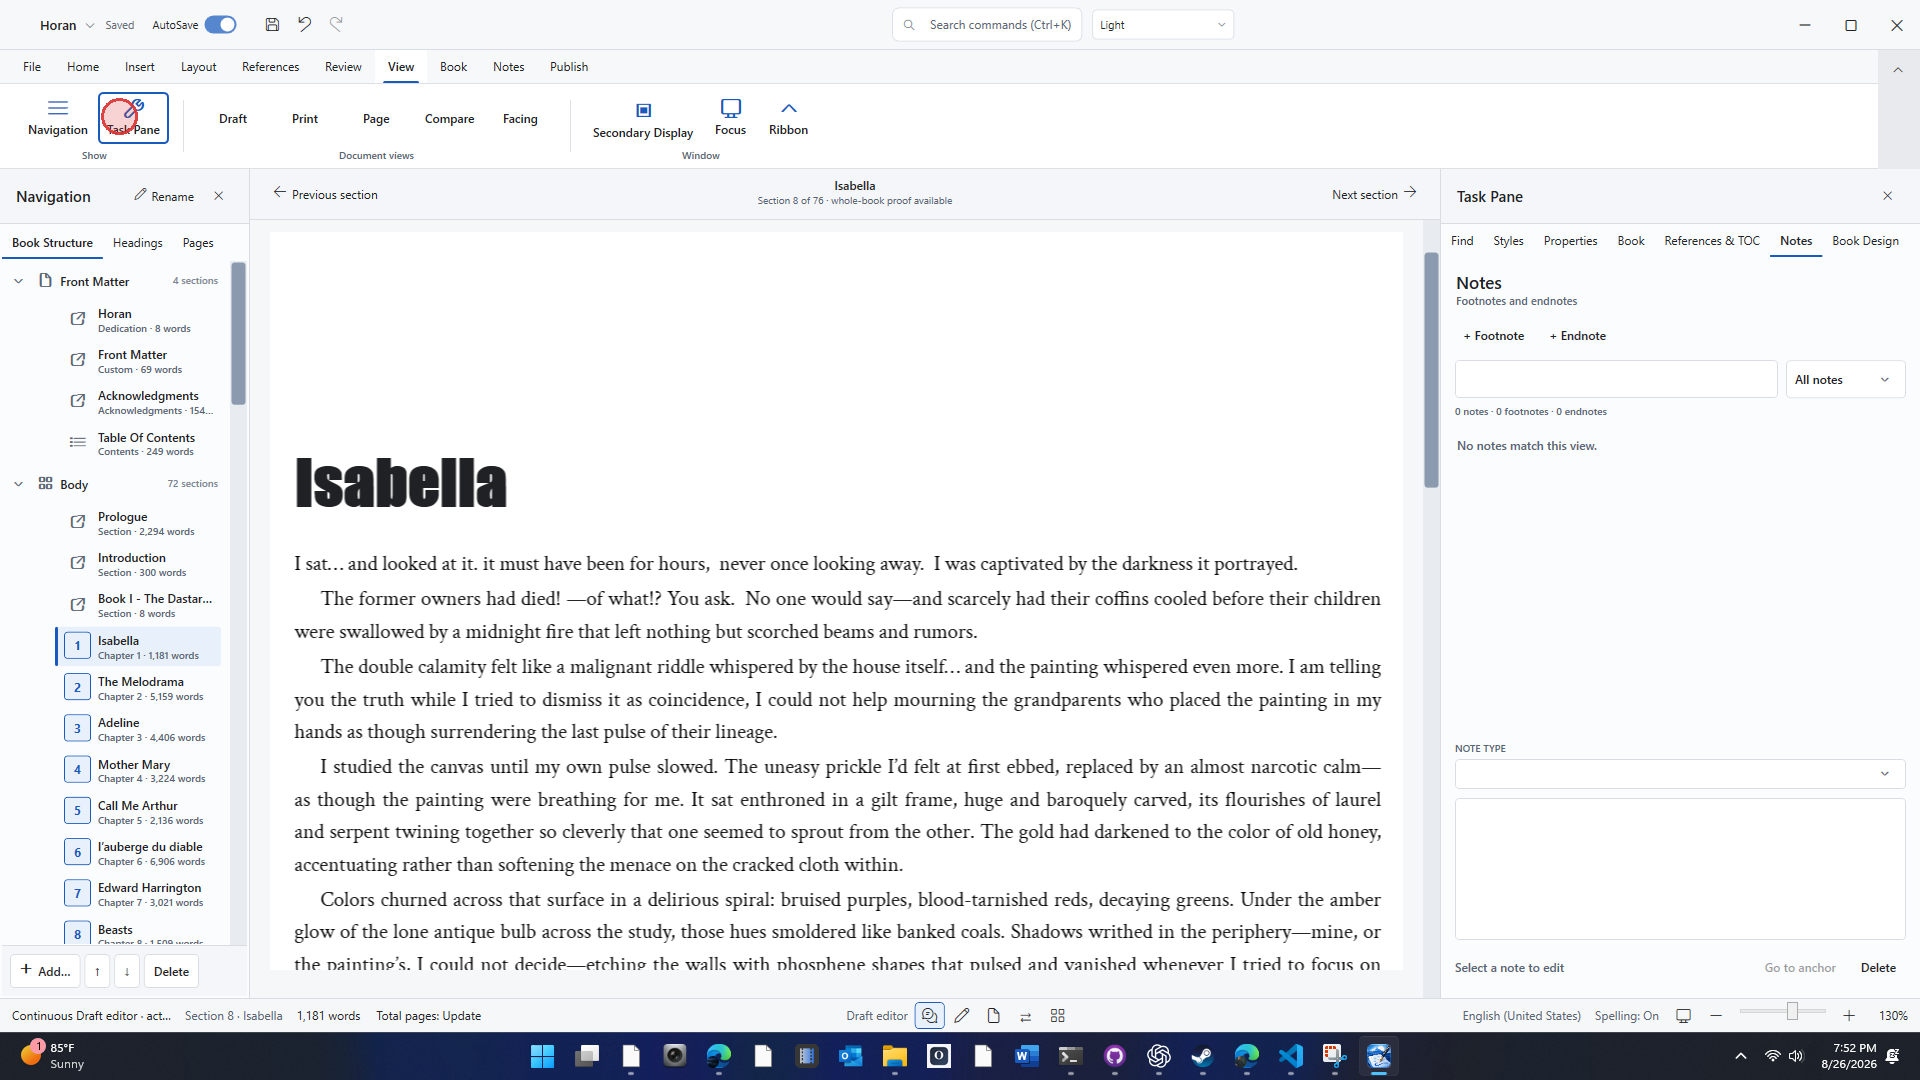Click Rename in the Navigation pane
Screen dimensions: 1920x1080
[164, 196]
